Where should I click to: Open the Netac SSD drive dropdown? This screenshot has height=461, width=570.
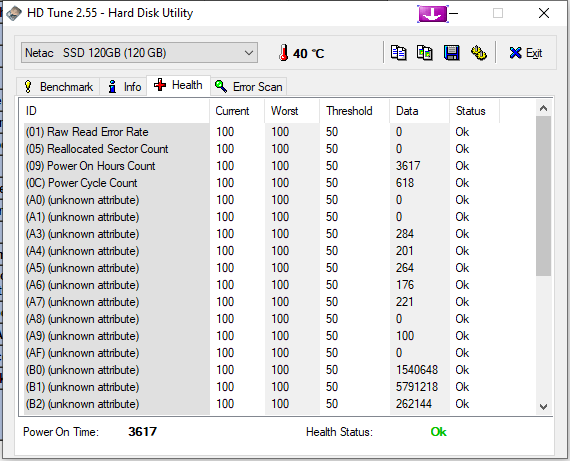tap(139, 53)
